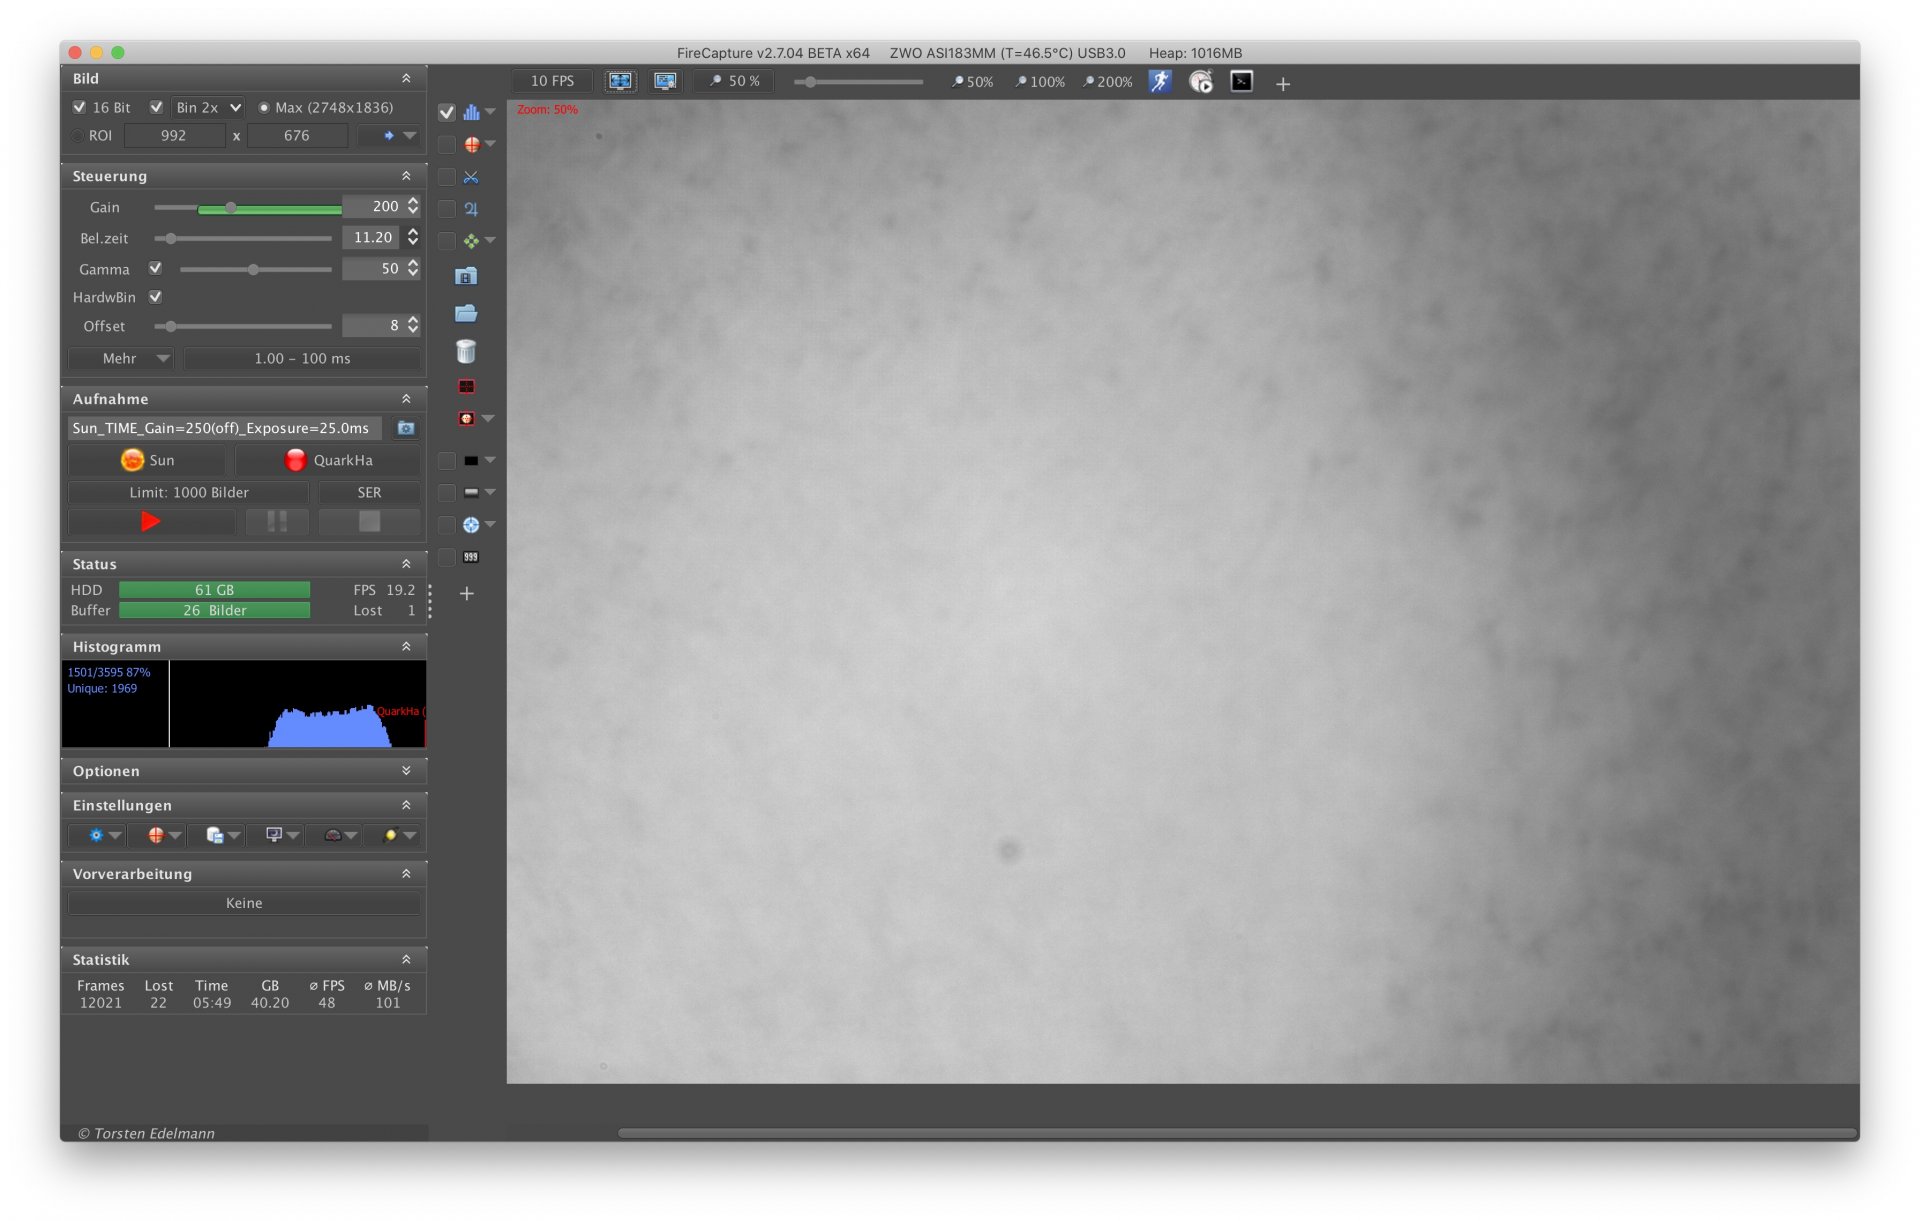Click the capture filename field

(225, 428)
